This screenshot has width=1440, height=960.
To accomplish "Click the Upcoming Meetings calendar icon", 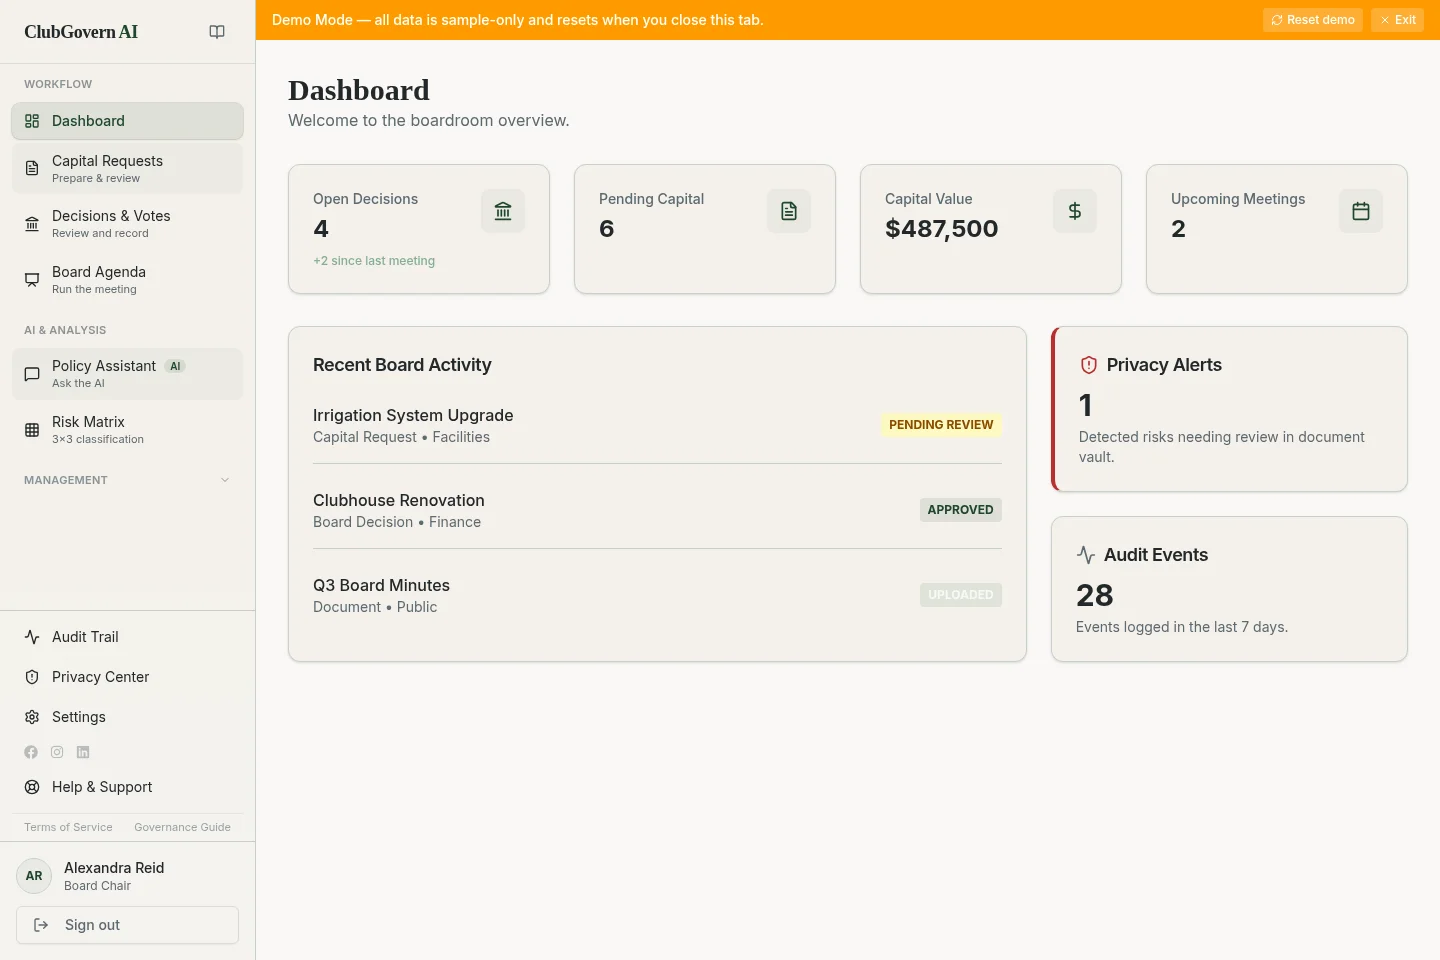I will (x=1361, y=211).
